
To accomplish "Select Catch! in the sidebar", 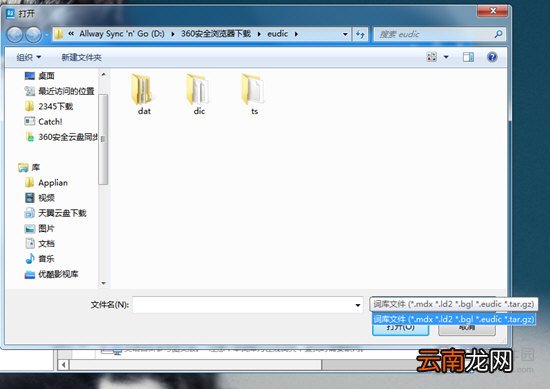I will 43,122.
